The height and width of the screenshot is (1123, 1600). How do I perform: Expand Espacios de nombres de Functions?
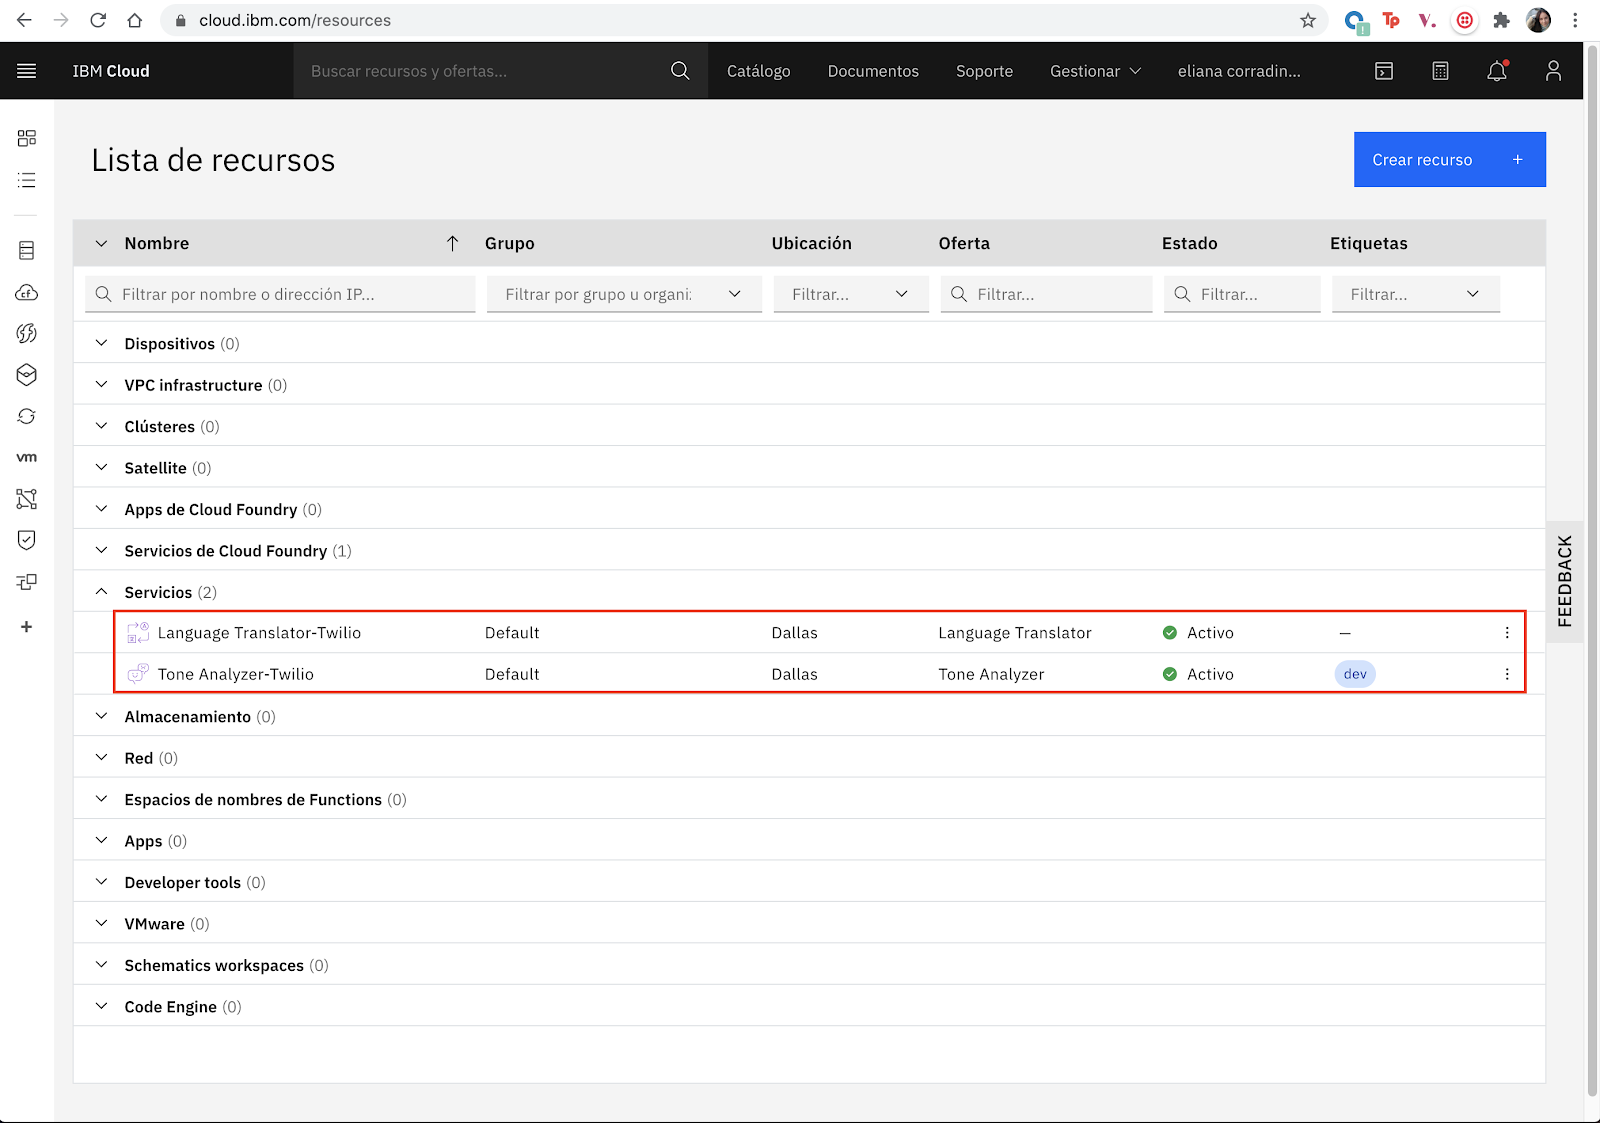101,799
